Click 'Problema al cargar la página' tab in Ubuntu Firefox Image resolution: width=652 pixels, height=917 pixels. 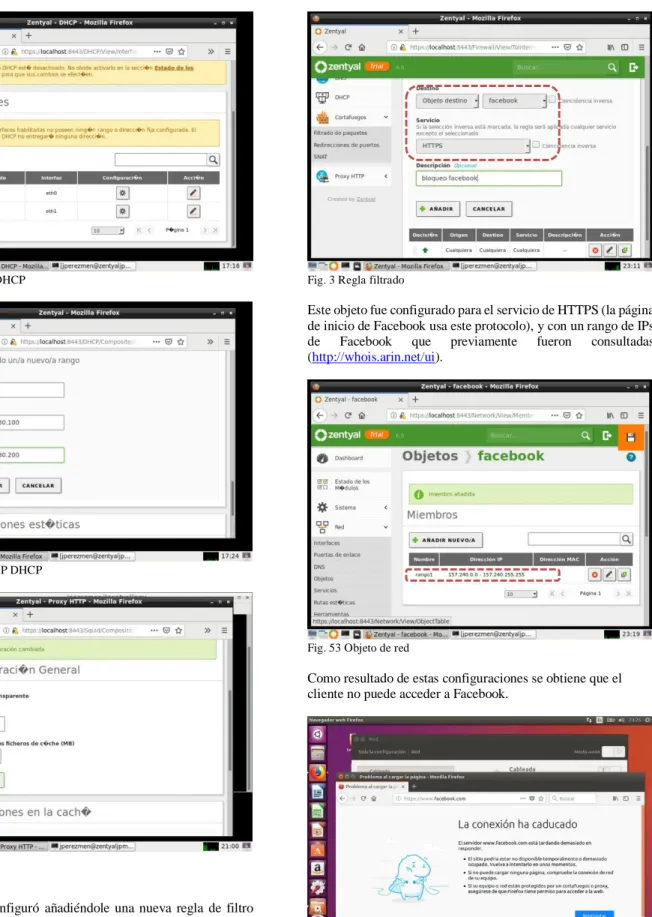point(370,787)
